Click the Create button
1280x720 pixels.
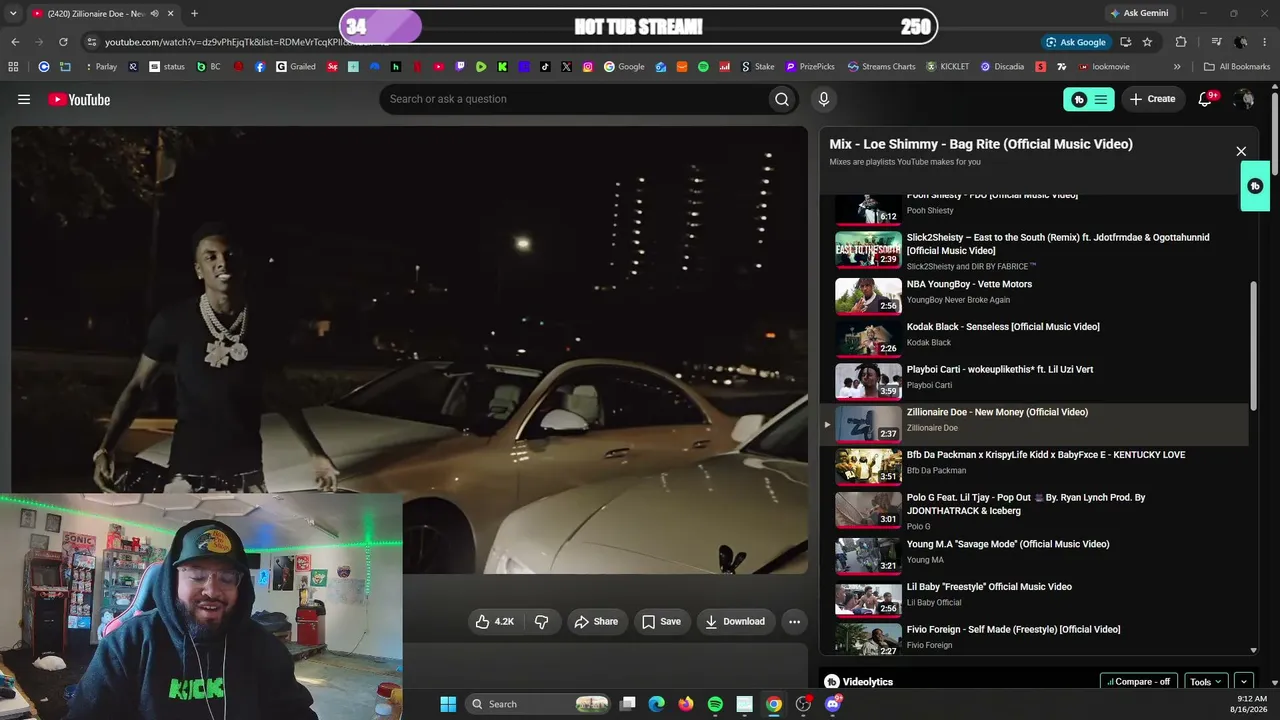(x=1152, y=99)
